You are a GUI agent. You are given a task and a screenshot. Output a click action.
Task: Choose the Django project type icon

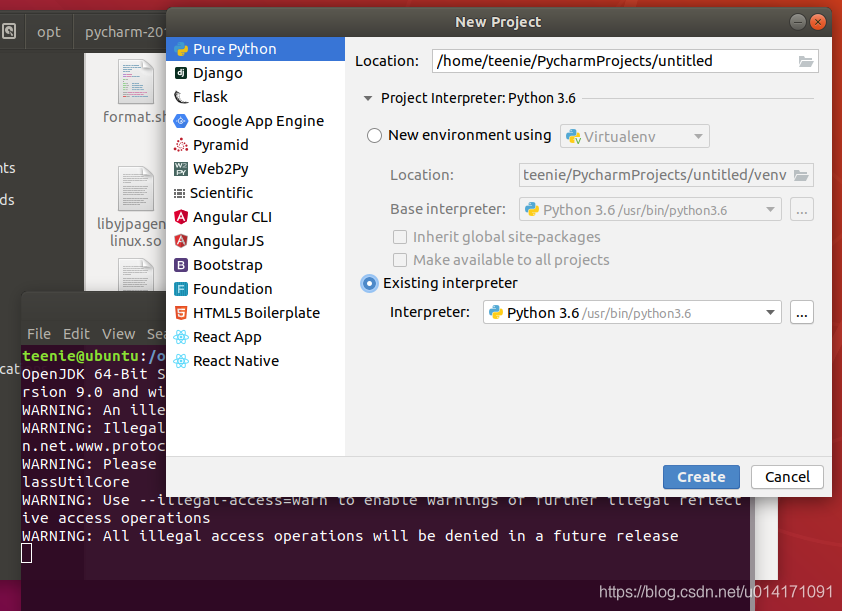click(x=181, y=73)
